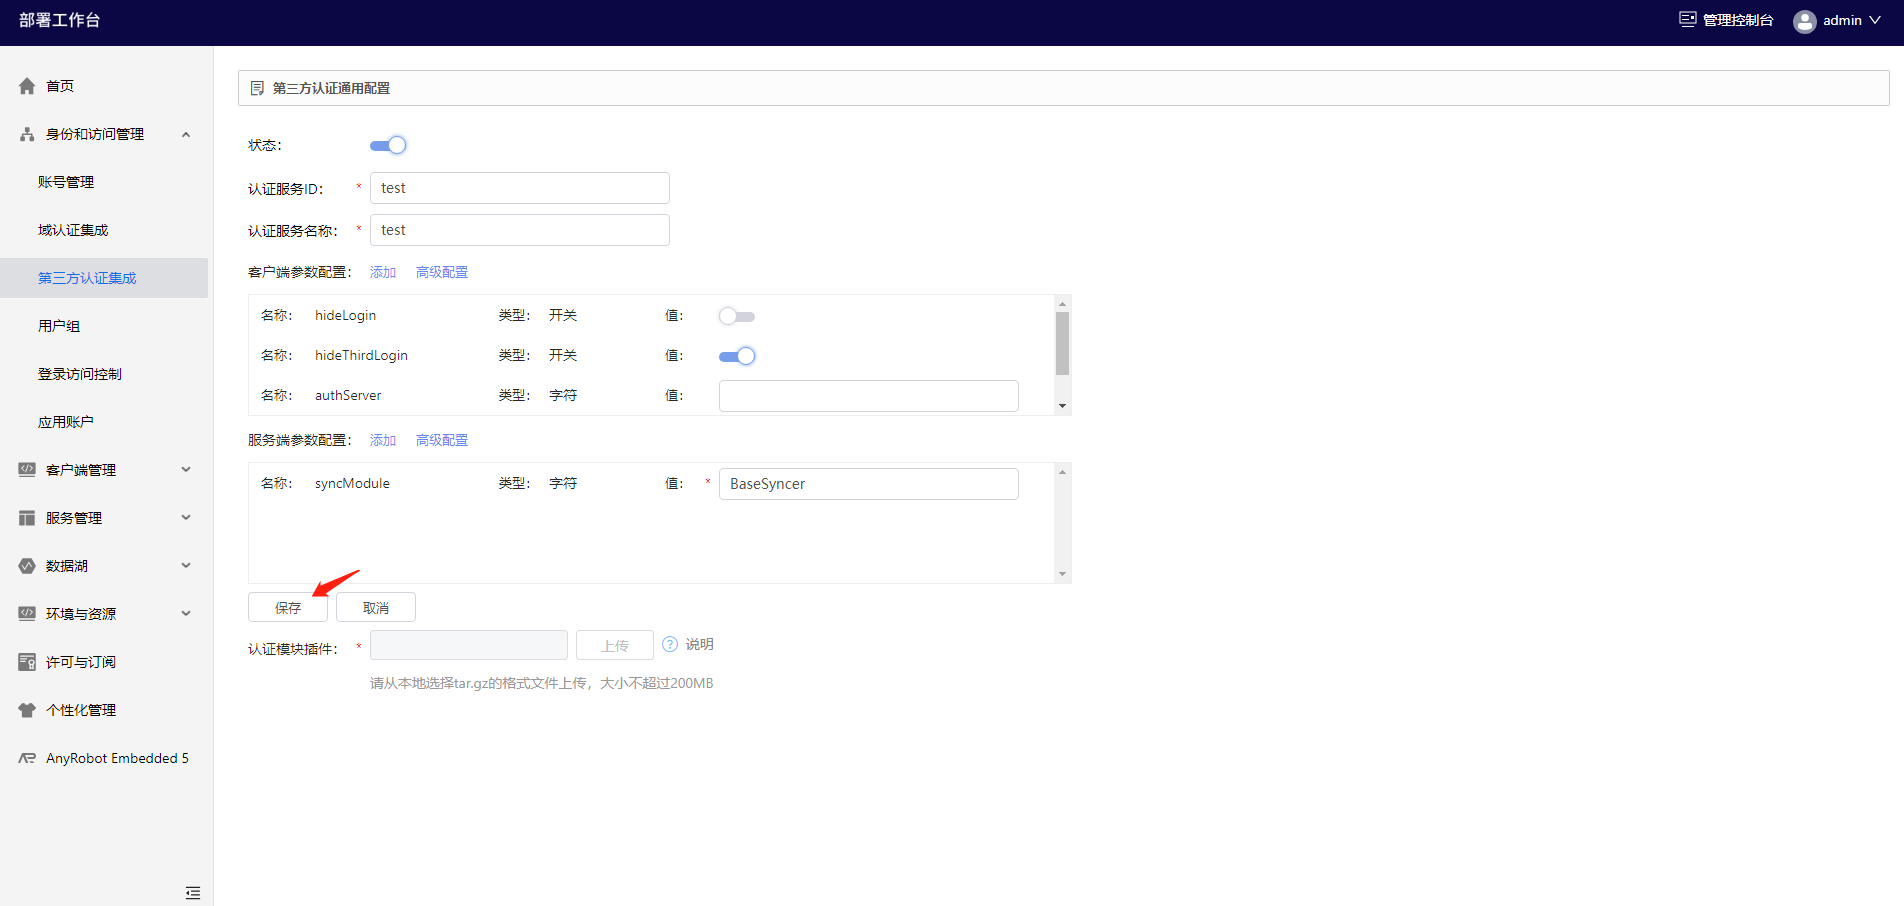Click the question mark help icon near 说明
Image resolution: width=1904 pixels, height=906 pixels.
pyautogui.click(x=670, y=644)
